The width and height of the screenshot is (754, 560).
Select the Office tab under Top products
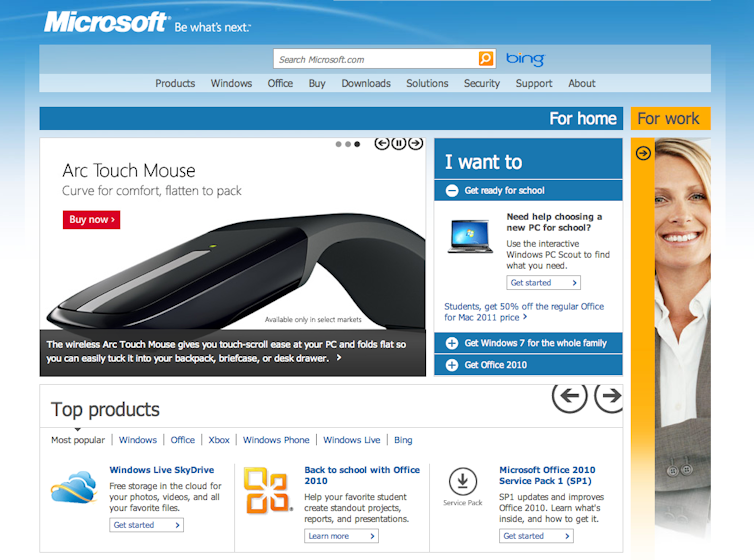(183, 440)
